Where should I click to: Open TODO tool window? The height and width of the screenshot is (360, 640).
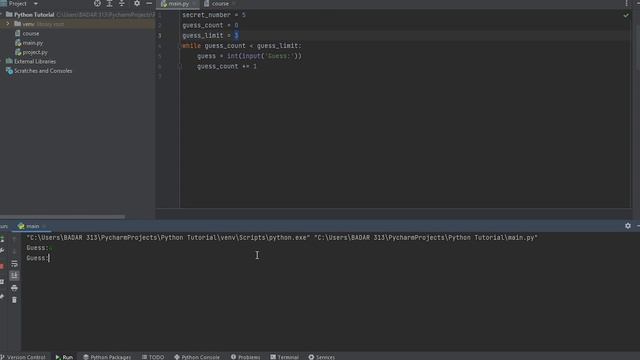coord(153,357)
